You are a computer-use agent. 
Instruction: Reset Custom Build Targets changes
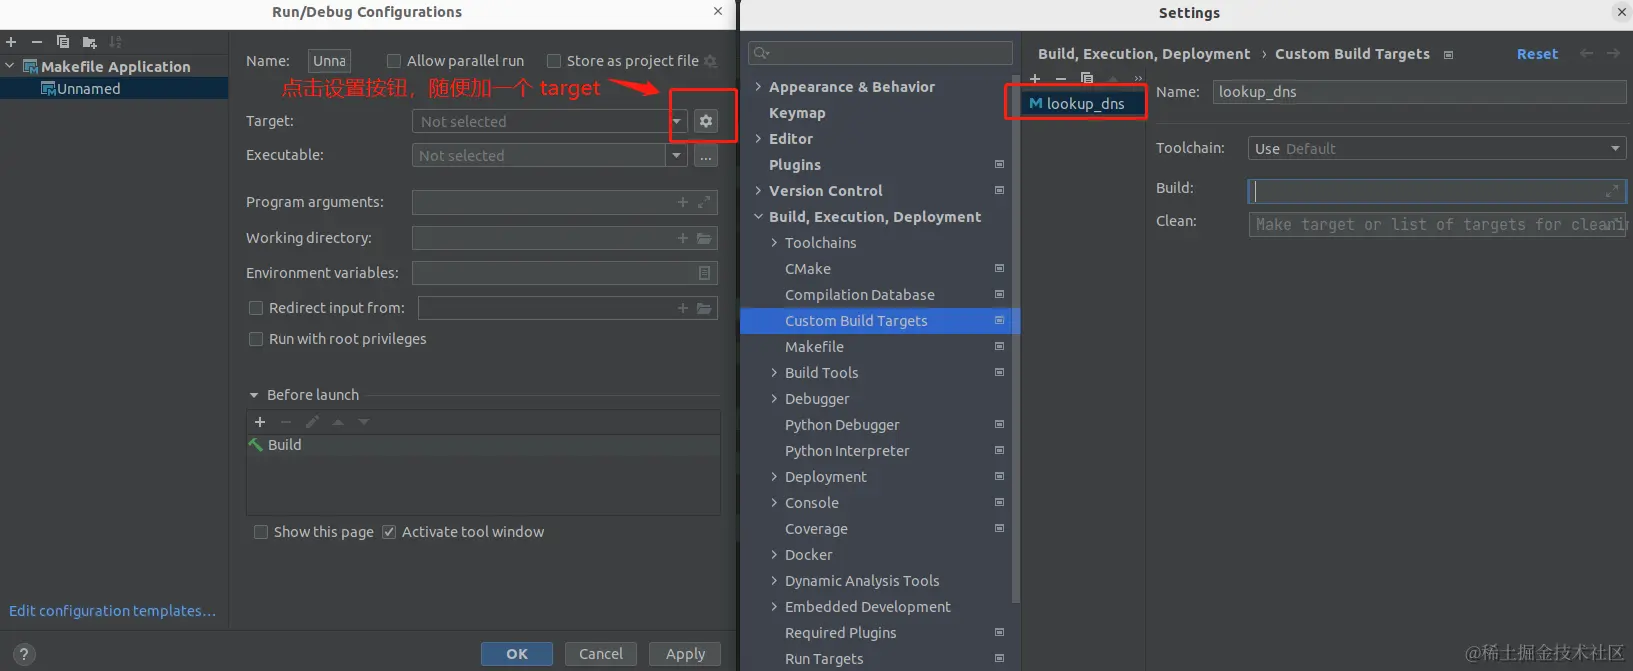(1537, 54)
